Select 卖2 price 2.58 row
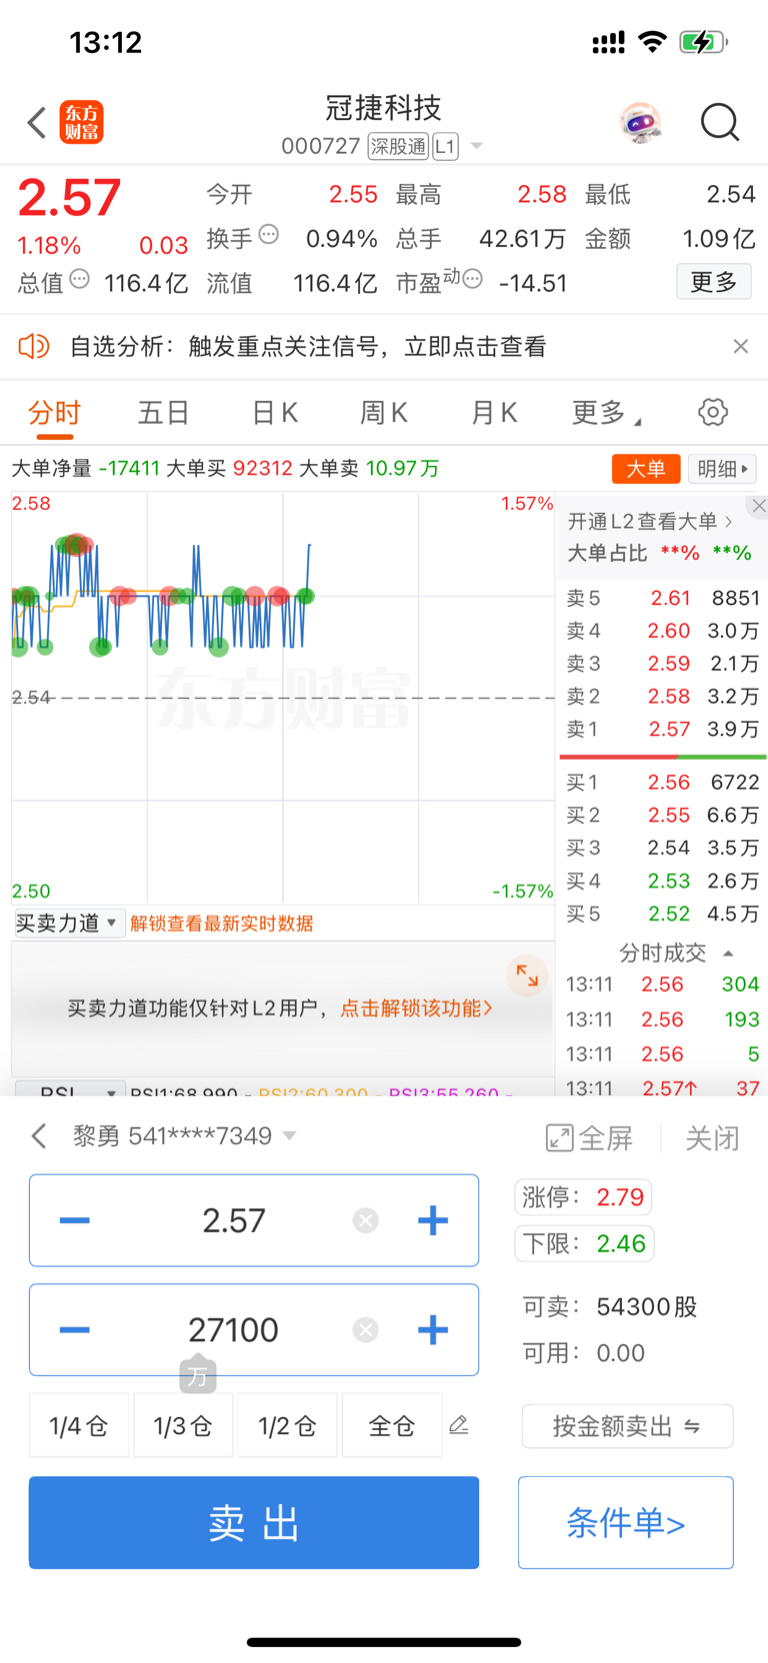Viewport: 768px width, 1663px height. pos(662,697)
